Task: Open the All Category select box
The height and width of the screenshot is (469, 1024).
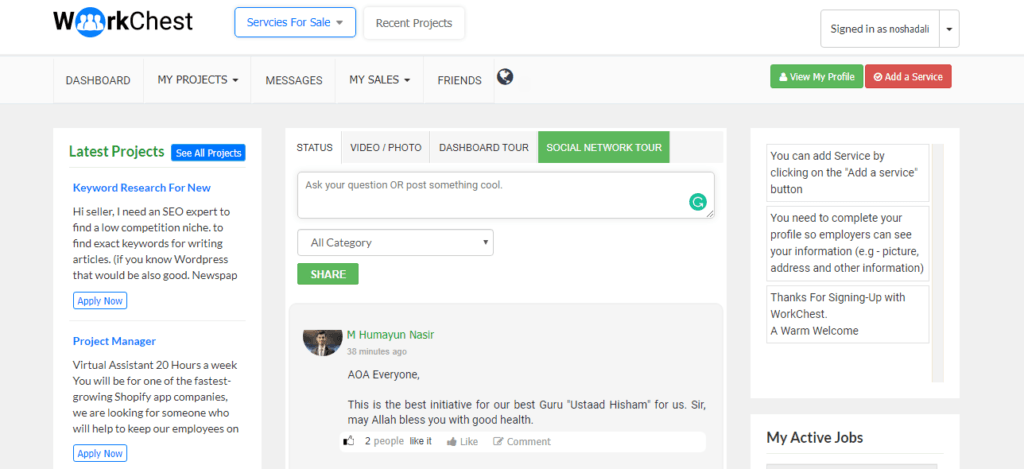Action: pyautogui.click(x=395, y=242)
